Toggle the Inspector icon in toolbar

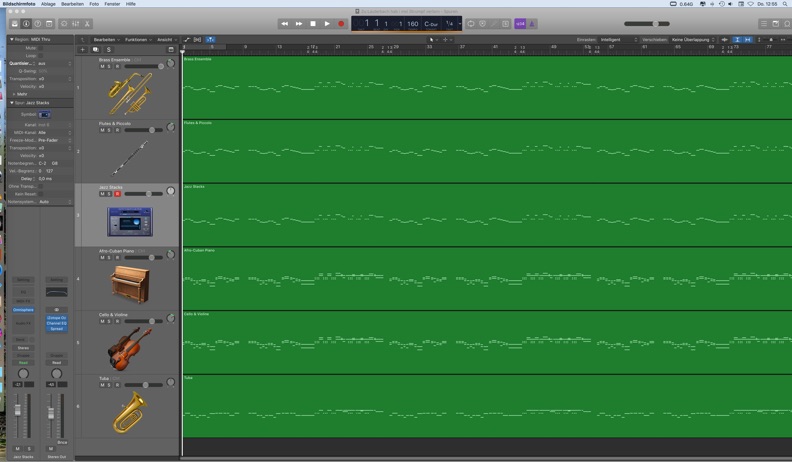tap(26, 24)
